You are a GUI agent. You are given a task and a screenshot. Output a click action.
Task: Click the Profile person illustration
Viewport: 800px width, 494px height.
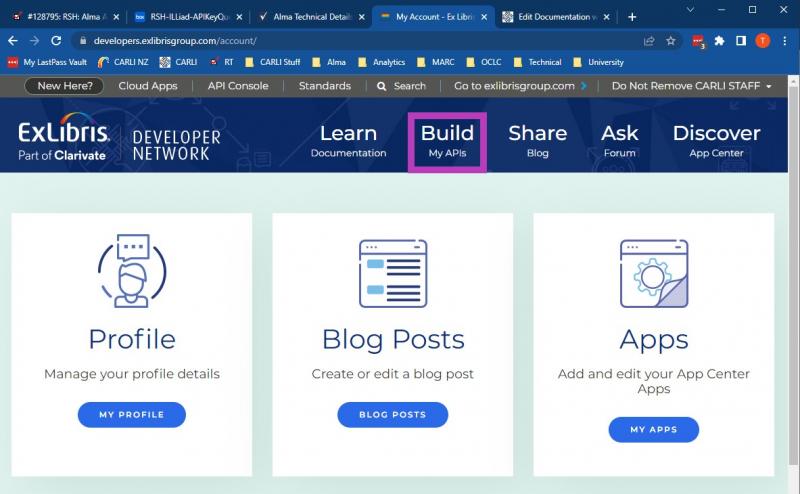[132, 270]
